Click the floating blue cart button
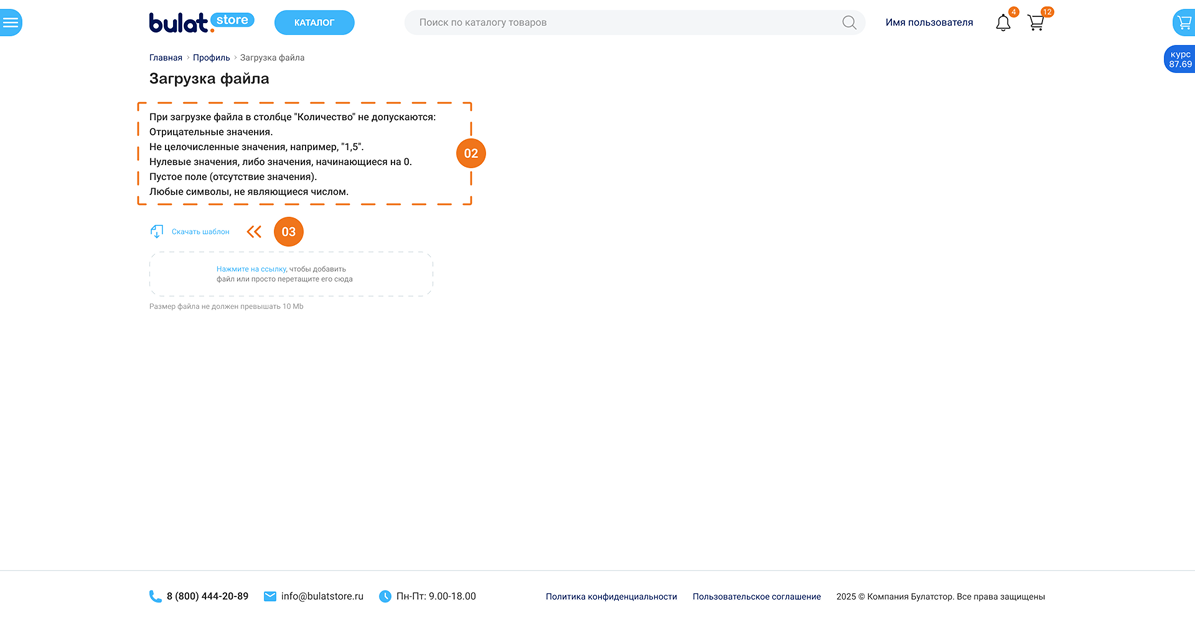This screenshot has width=1195, height=623. pyautogui.click(x=1184, y=22)
